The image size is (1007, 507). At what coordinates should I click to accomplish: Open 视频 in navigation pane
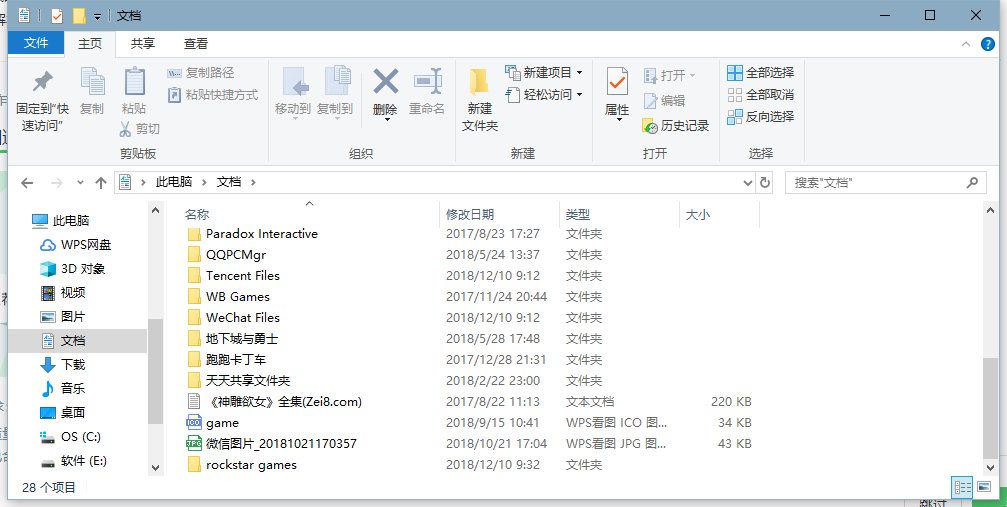[x=73, y=292]
